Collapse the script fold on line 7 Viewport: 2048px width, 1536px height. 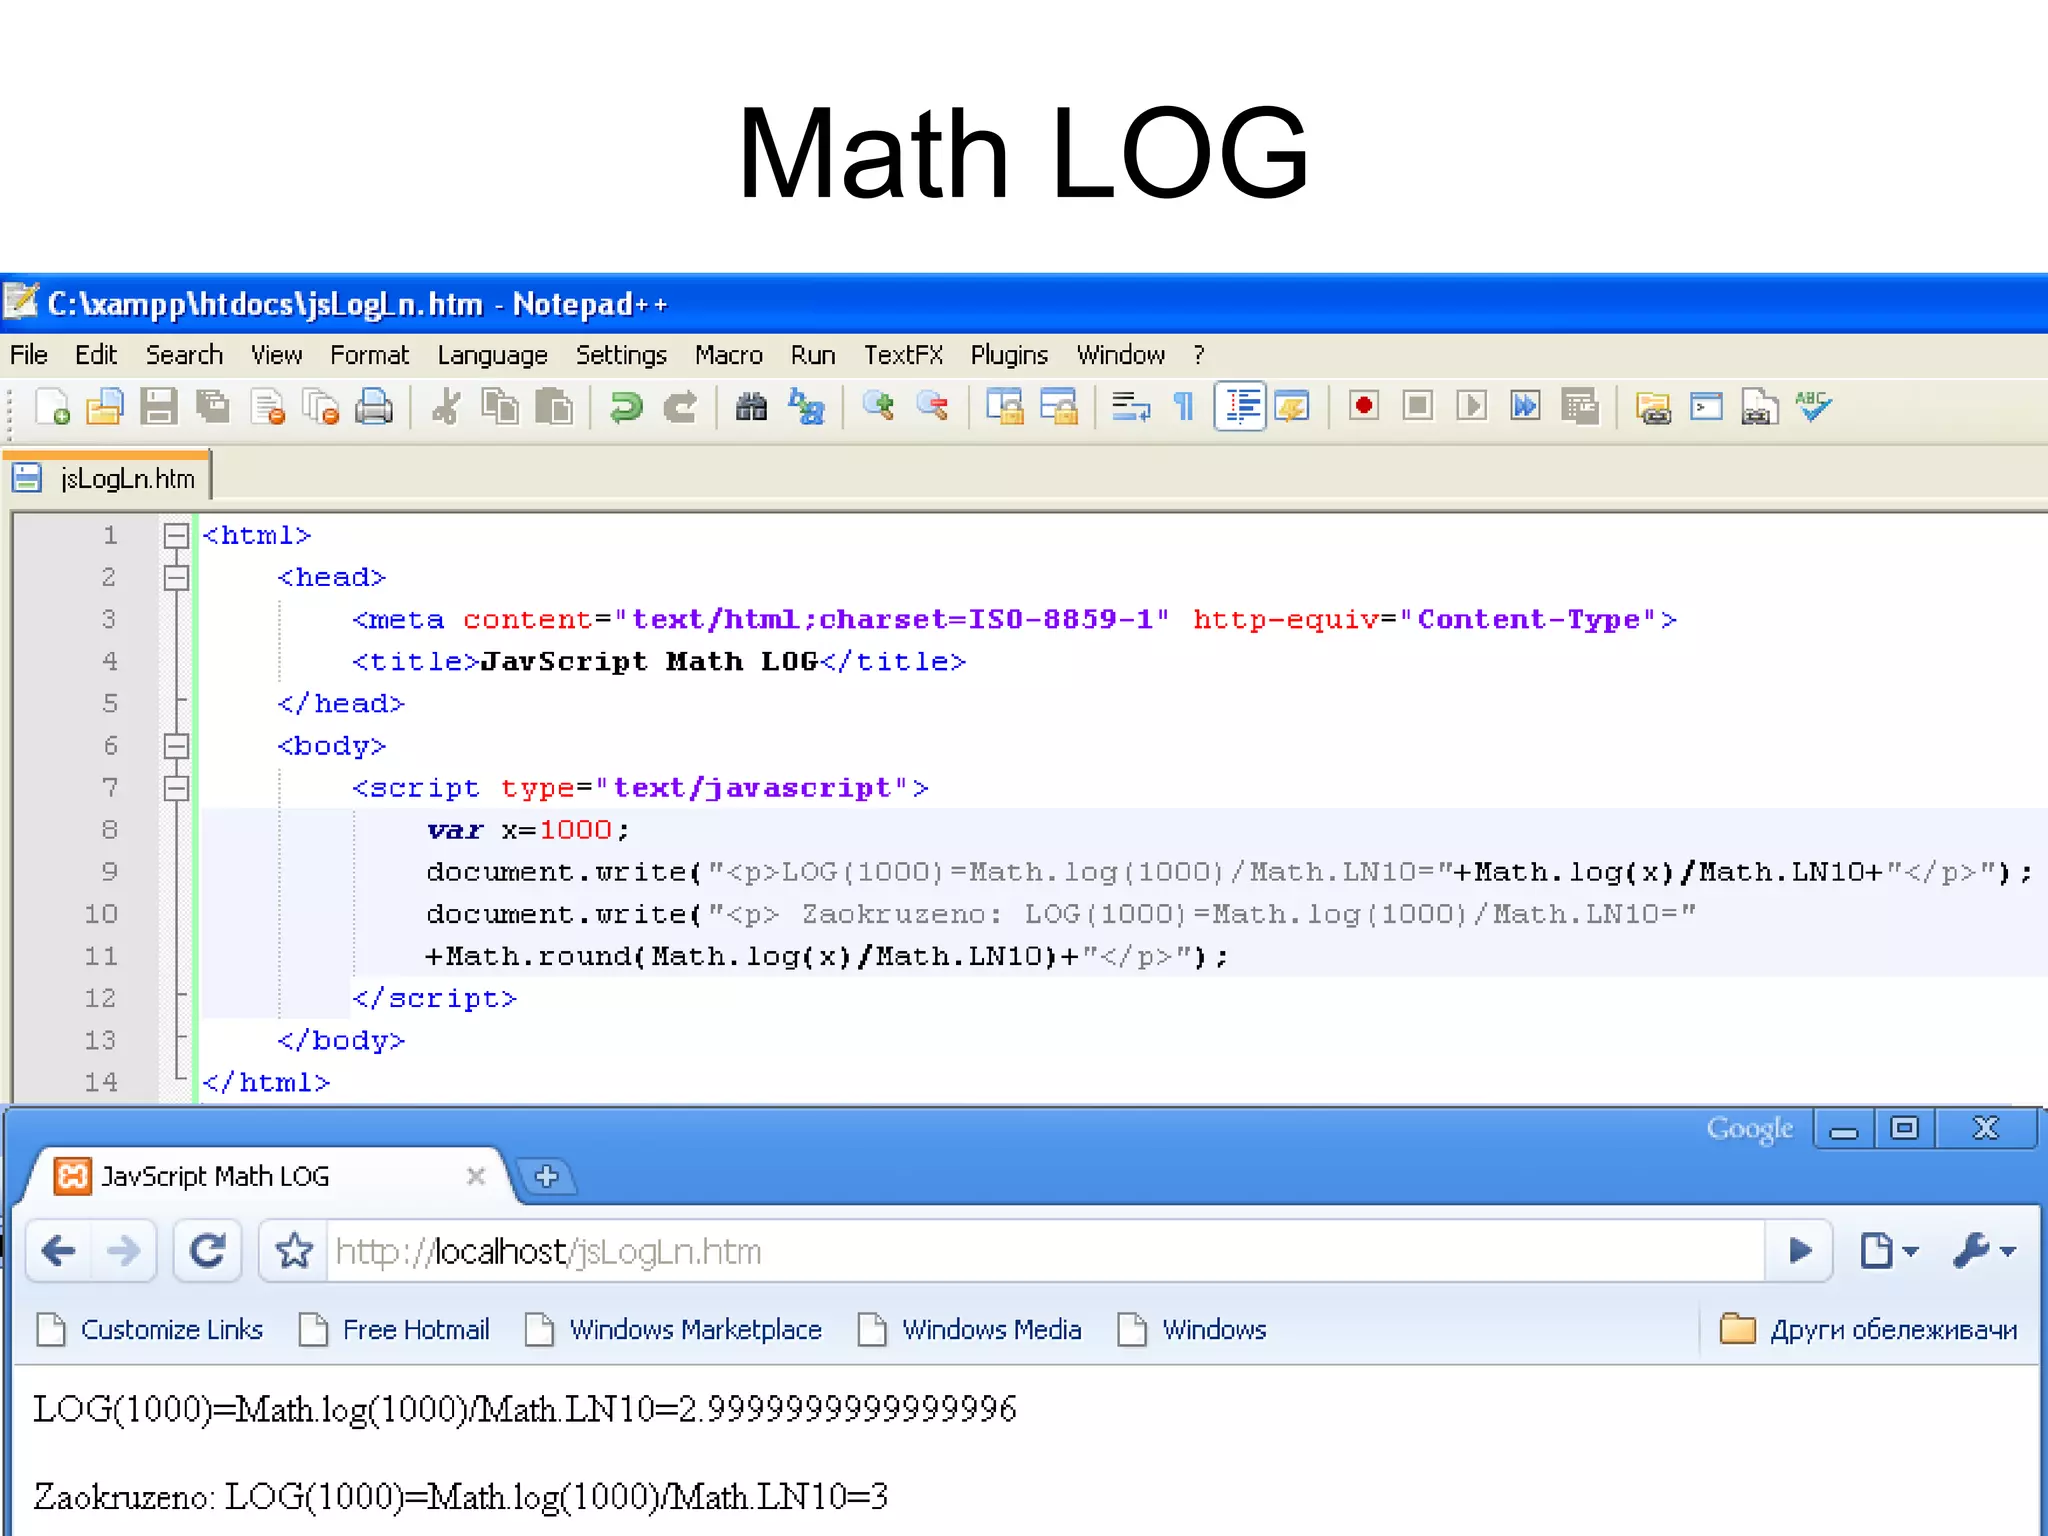click(176, 788)
